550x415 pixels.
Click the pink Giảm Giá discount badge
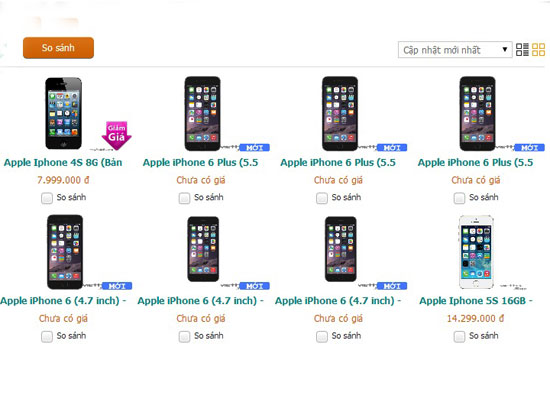(x=116, y=136)
